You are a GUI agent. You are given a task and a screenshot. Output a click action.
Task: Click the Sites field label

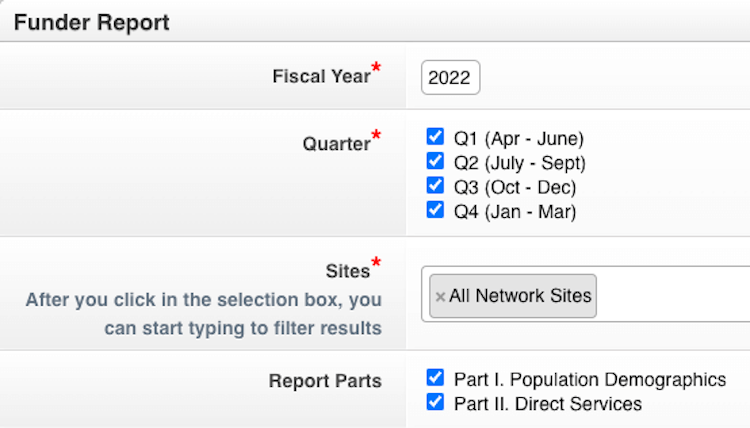pos(347,270)
